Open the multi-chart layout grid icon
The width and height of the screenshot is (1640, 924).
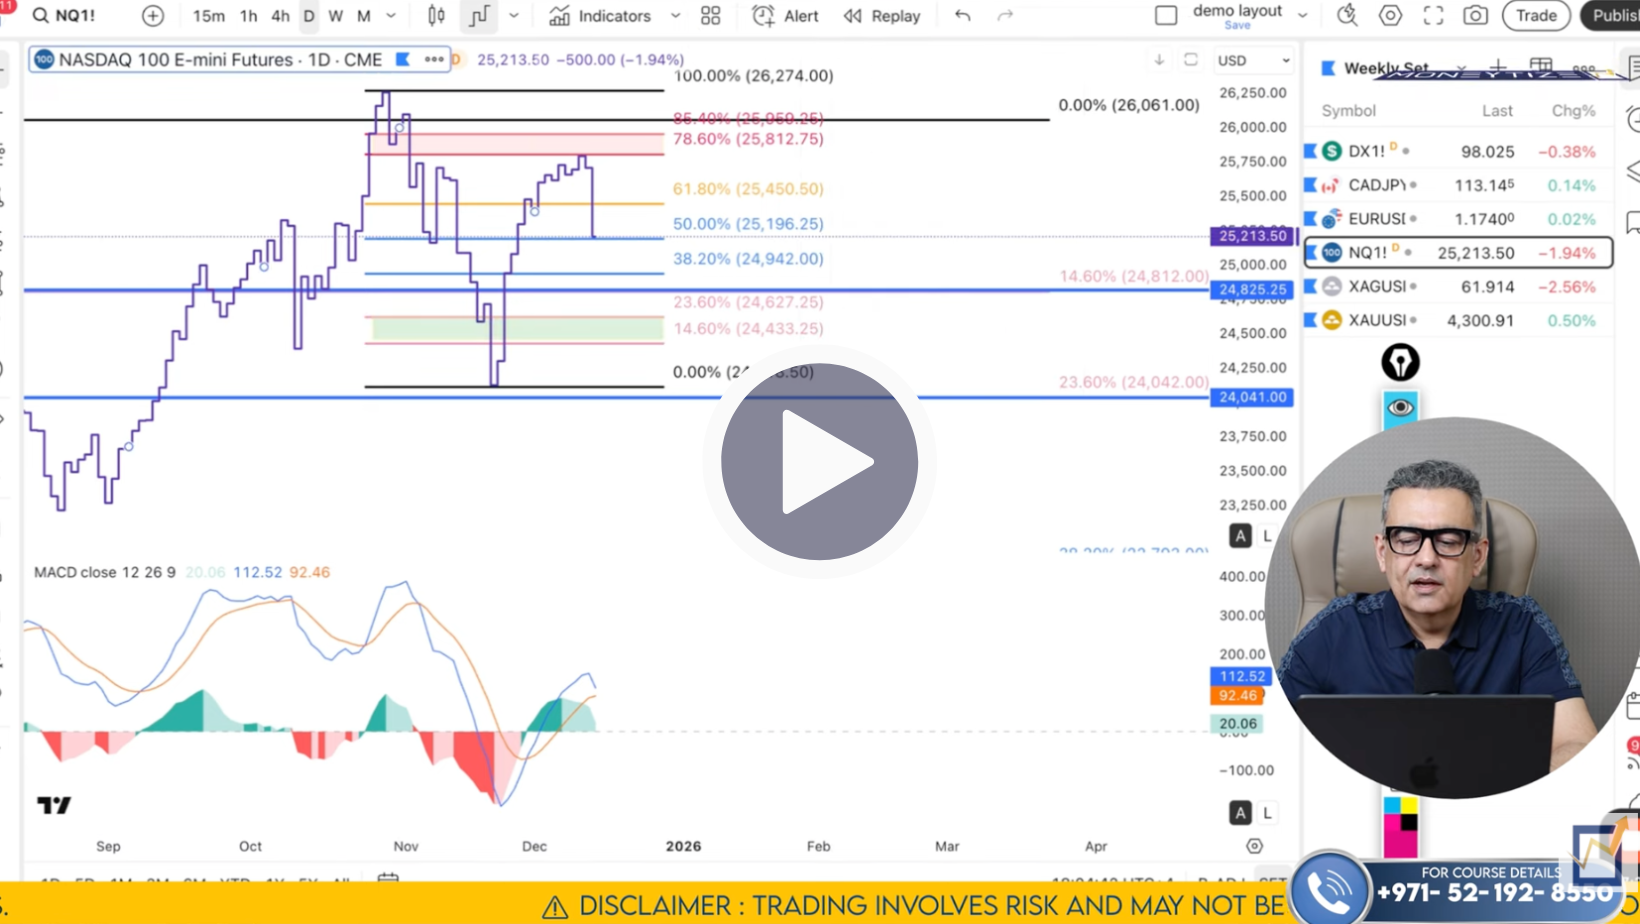click(x=710, y=16)
